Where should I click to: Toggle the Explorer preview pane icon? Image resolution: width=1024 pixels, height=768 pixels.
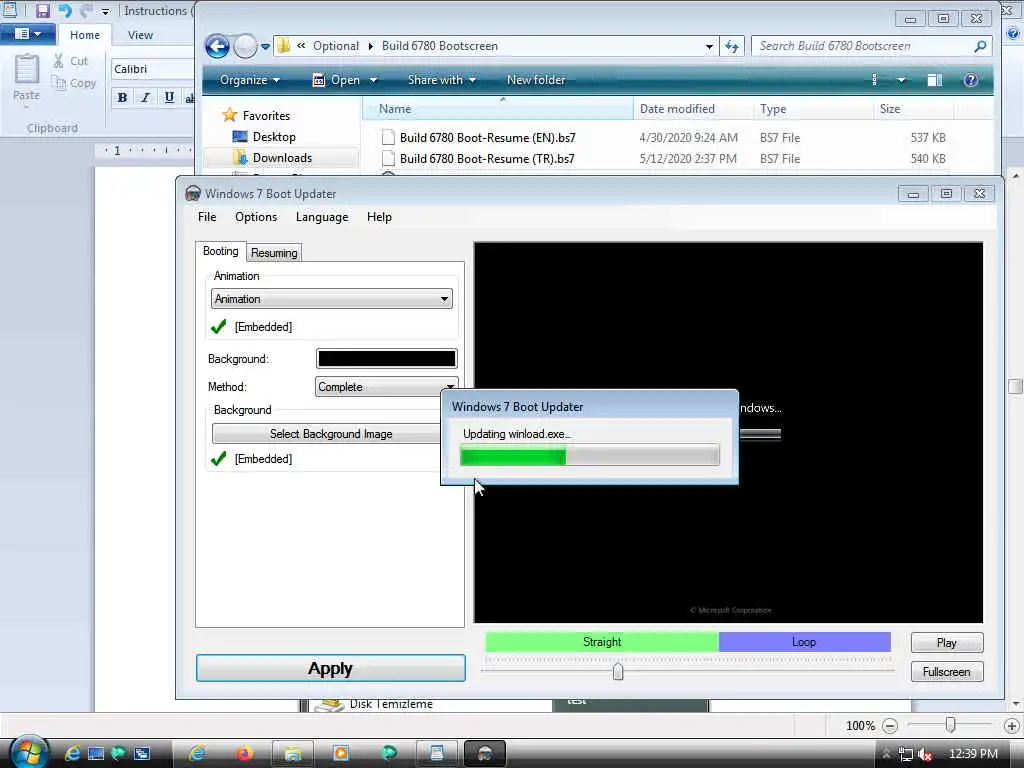click(x=935, y=80)
